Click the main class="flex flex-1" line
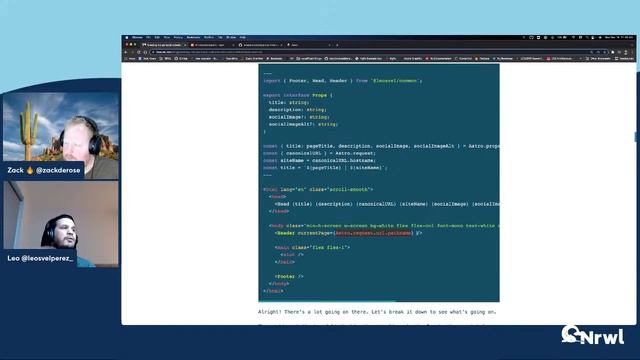The image size is (640, 360). [312, 247]
